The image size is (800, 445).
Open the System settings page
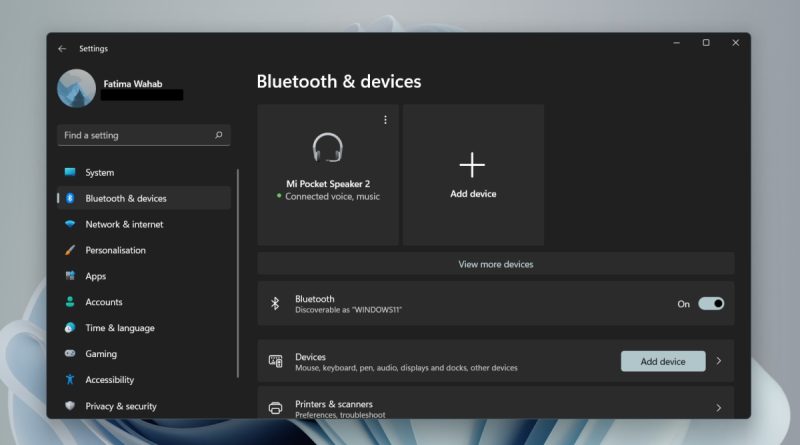144,172
